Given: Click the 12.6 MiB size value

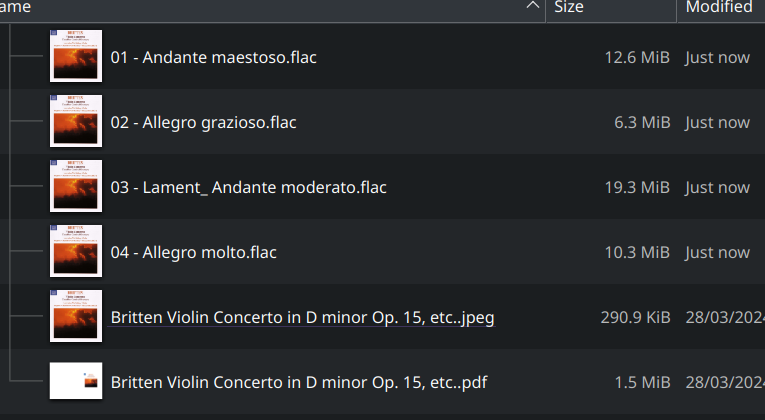Looking at the screenshot, I should coord(637,57).
